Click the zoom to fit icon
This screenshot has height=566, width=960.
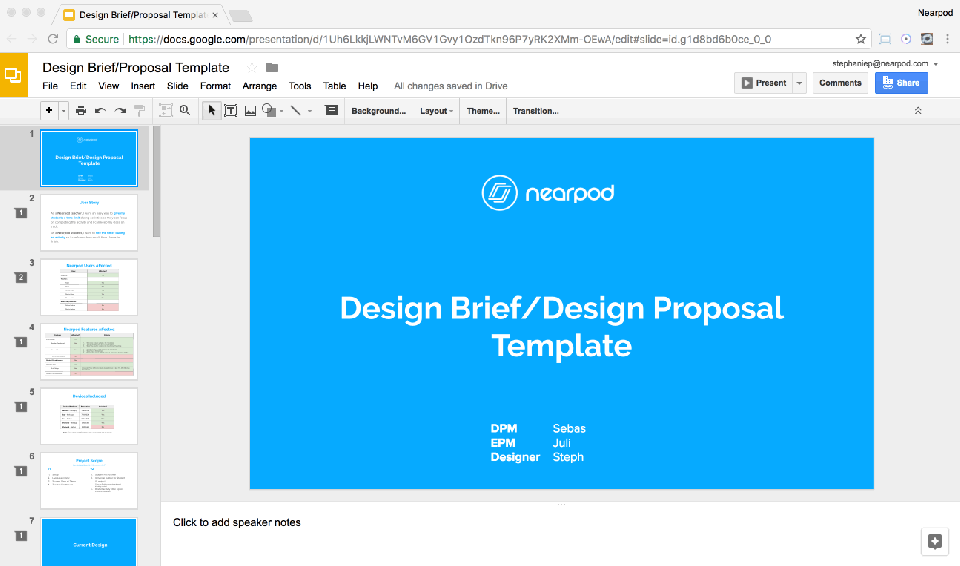click(165, 110)
